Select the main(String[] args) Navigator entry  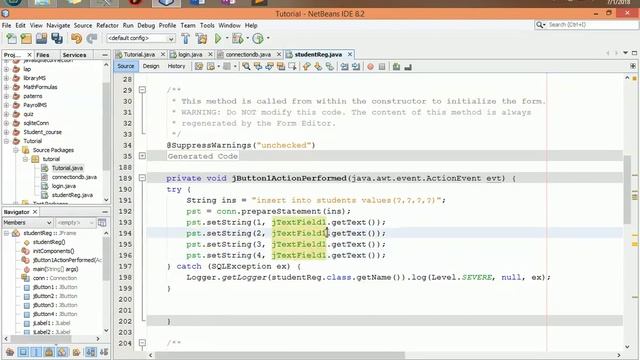55,269
